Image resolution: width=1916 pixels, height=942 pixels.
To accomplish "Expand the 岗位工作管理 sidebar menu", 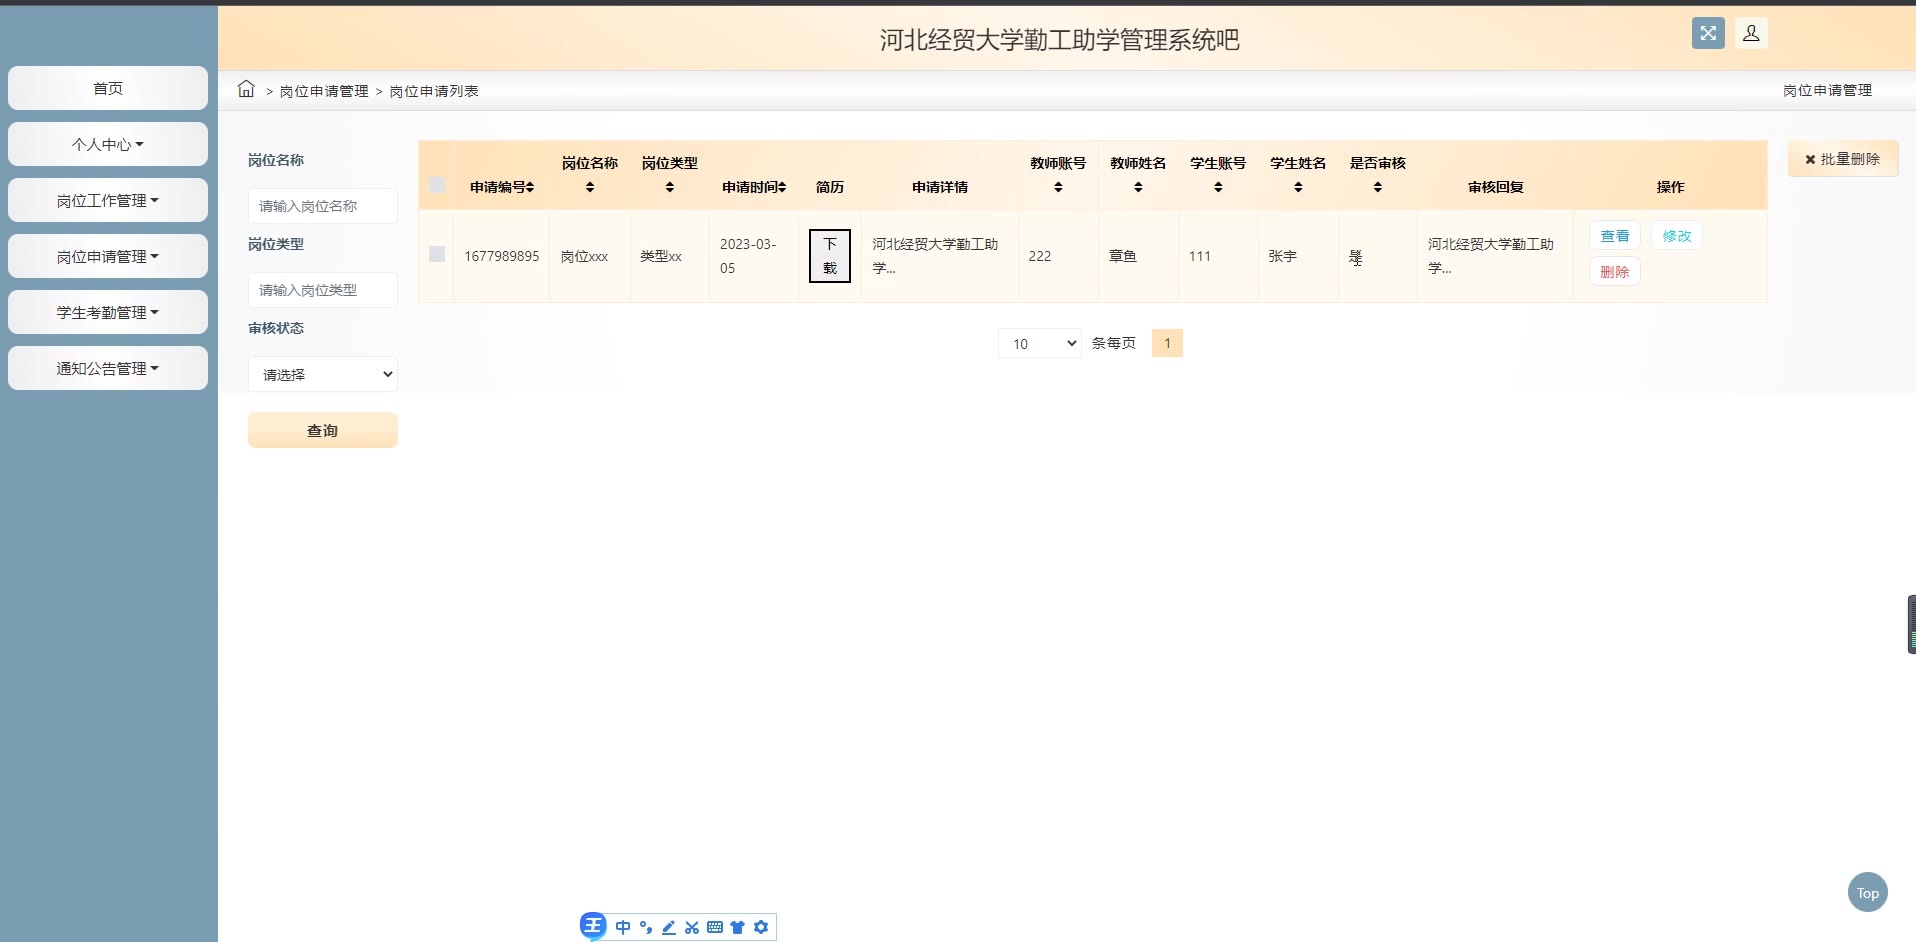I will (x=108, y=200).
